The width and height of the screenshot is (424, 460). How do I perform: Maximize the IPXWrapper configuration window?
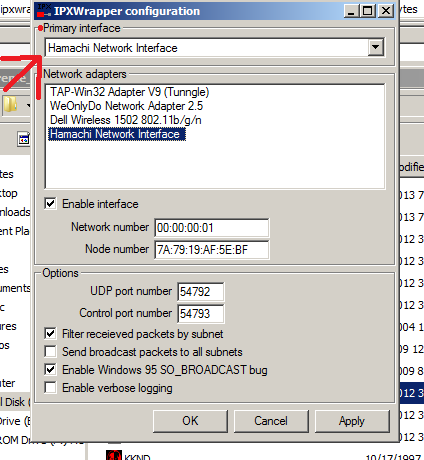[x=367, y=11]
